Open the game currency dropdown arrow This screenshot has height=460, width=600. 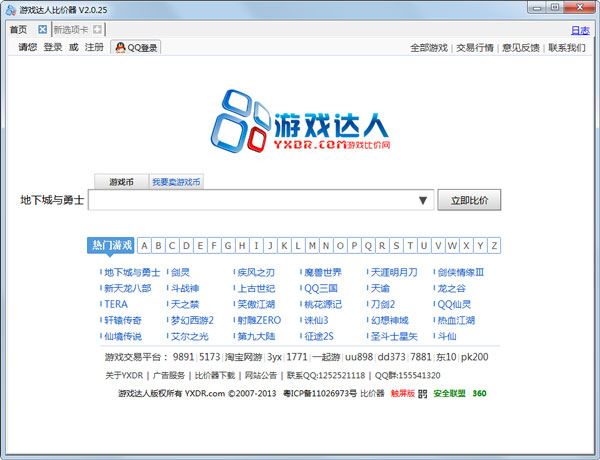click(422, 200)
